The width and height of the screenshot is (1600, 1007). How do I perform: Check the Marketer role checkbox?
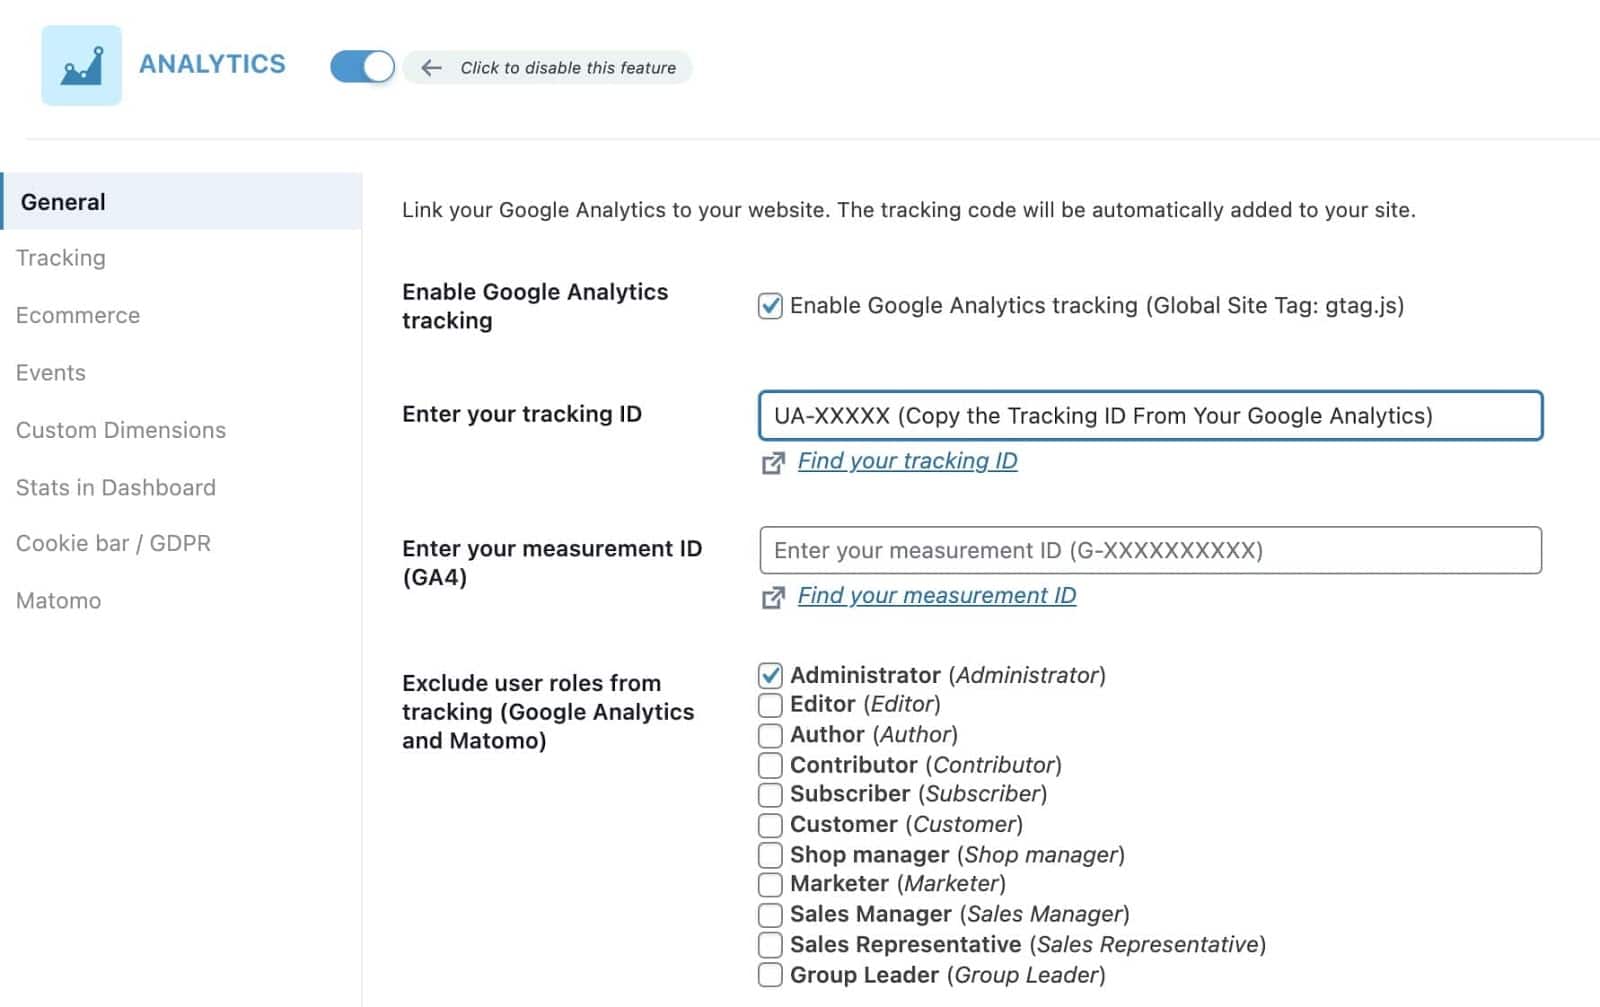tap(770, 884)
